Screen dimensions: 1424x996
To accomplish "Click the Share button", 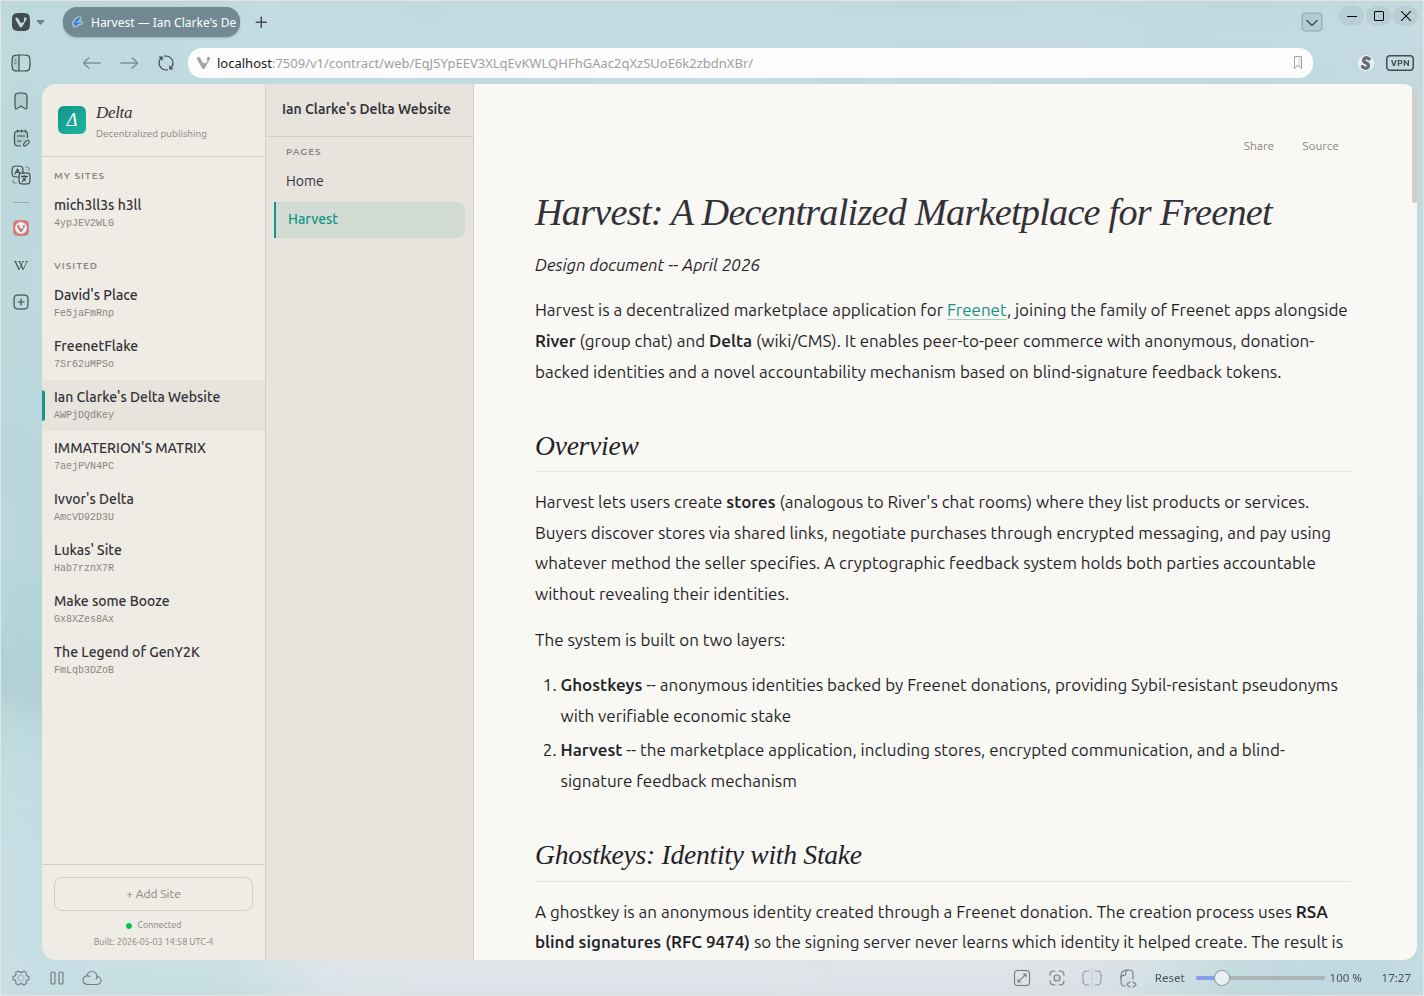I will (1258, 146).
